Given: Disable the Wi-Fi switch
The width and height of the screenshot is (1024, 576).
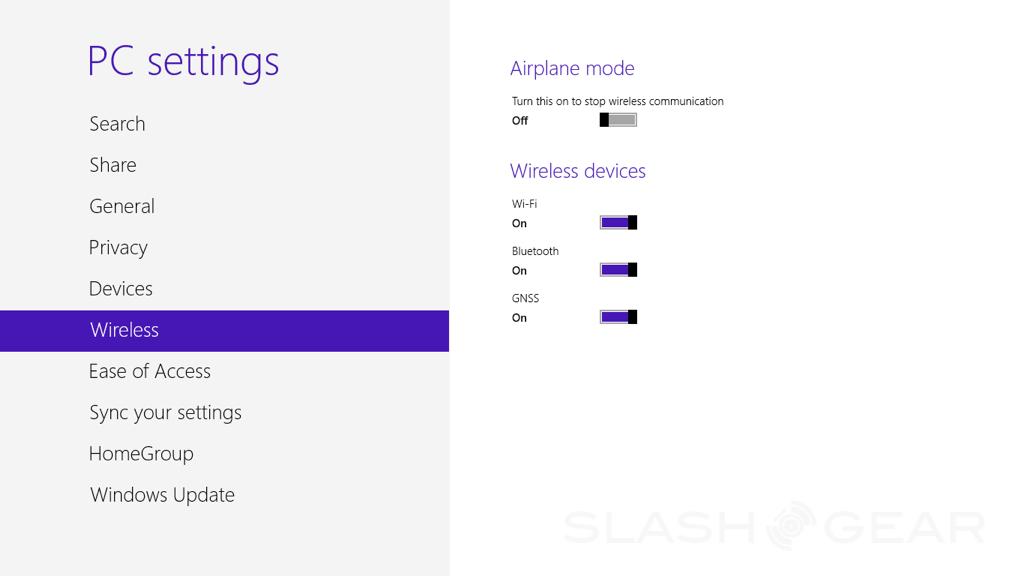Looking at the screenshot, I should 618,223.
